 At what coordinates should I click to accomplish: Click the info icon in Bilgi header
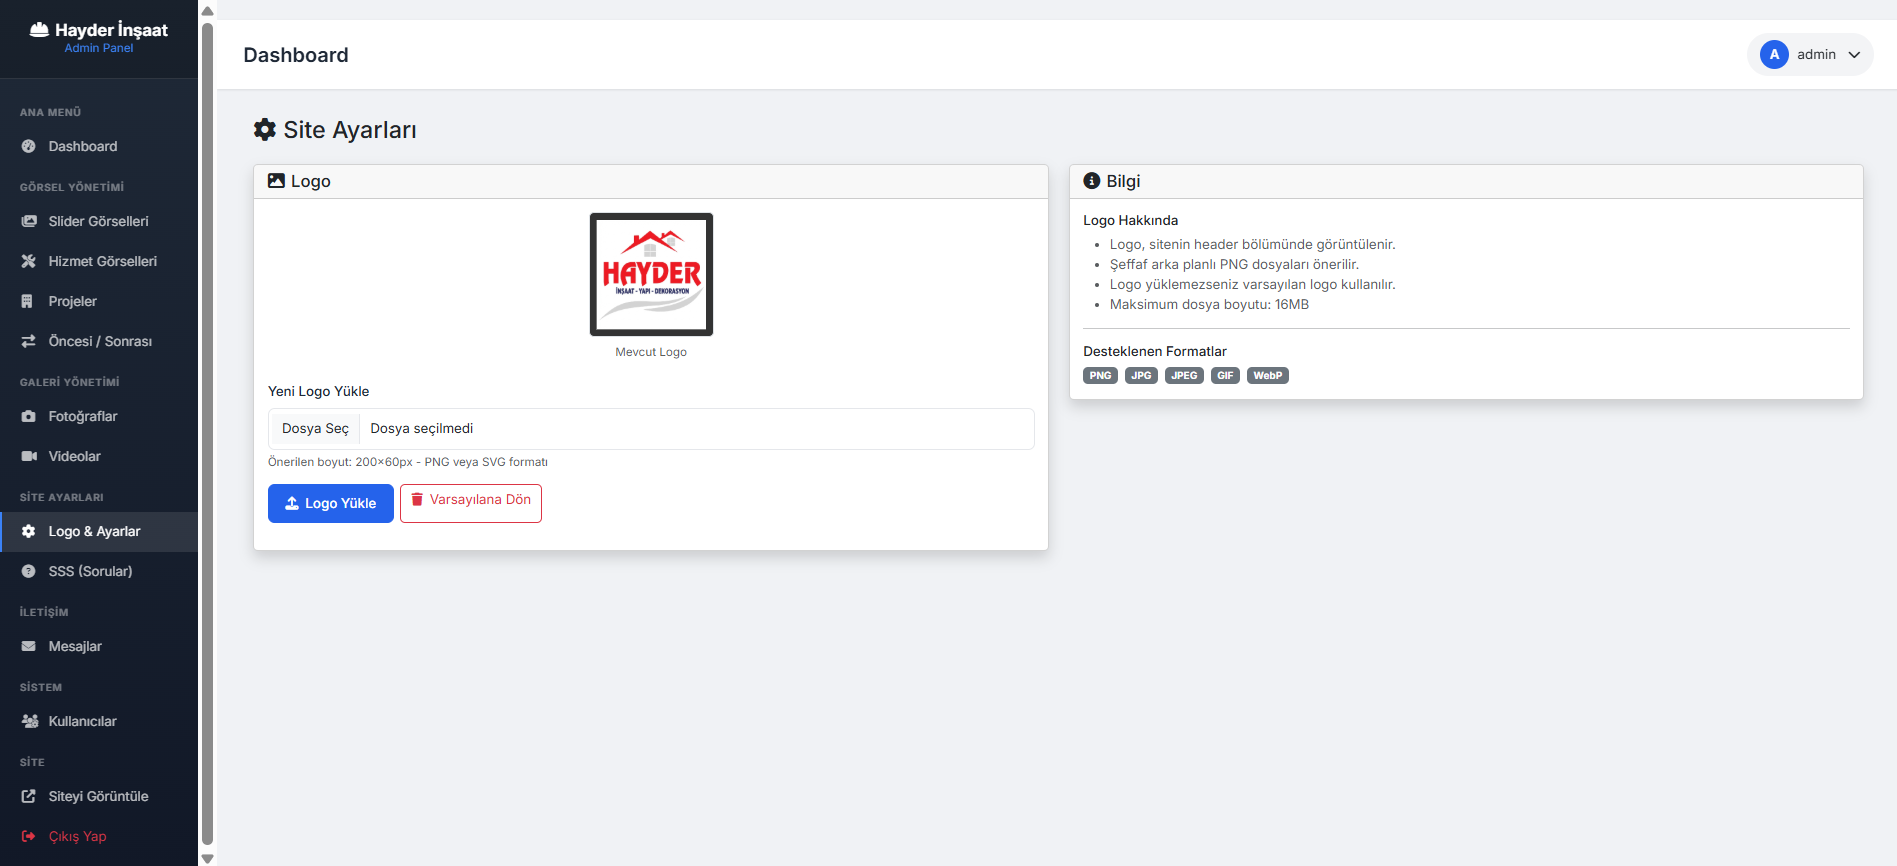(x=1092, y=181)
